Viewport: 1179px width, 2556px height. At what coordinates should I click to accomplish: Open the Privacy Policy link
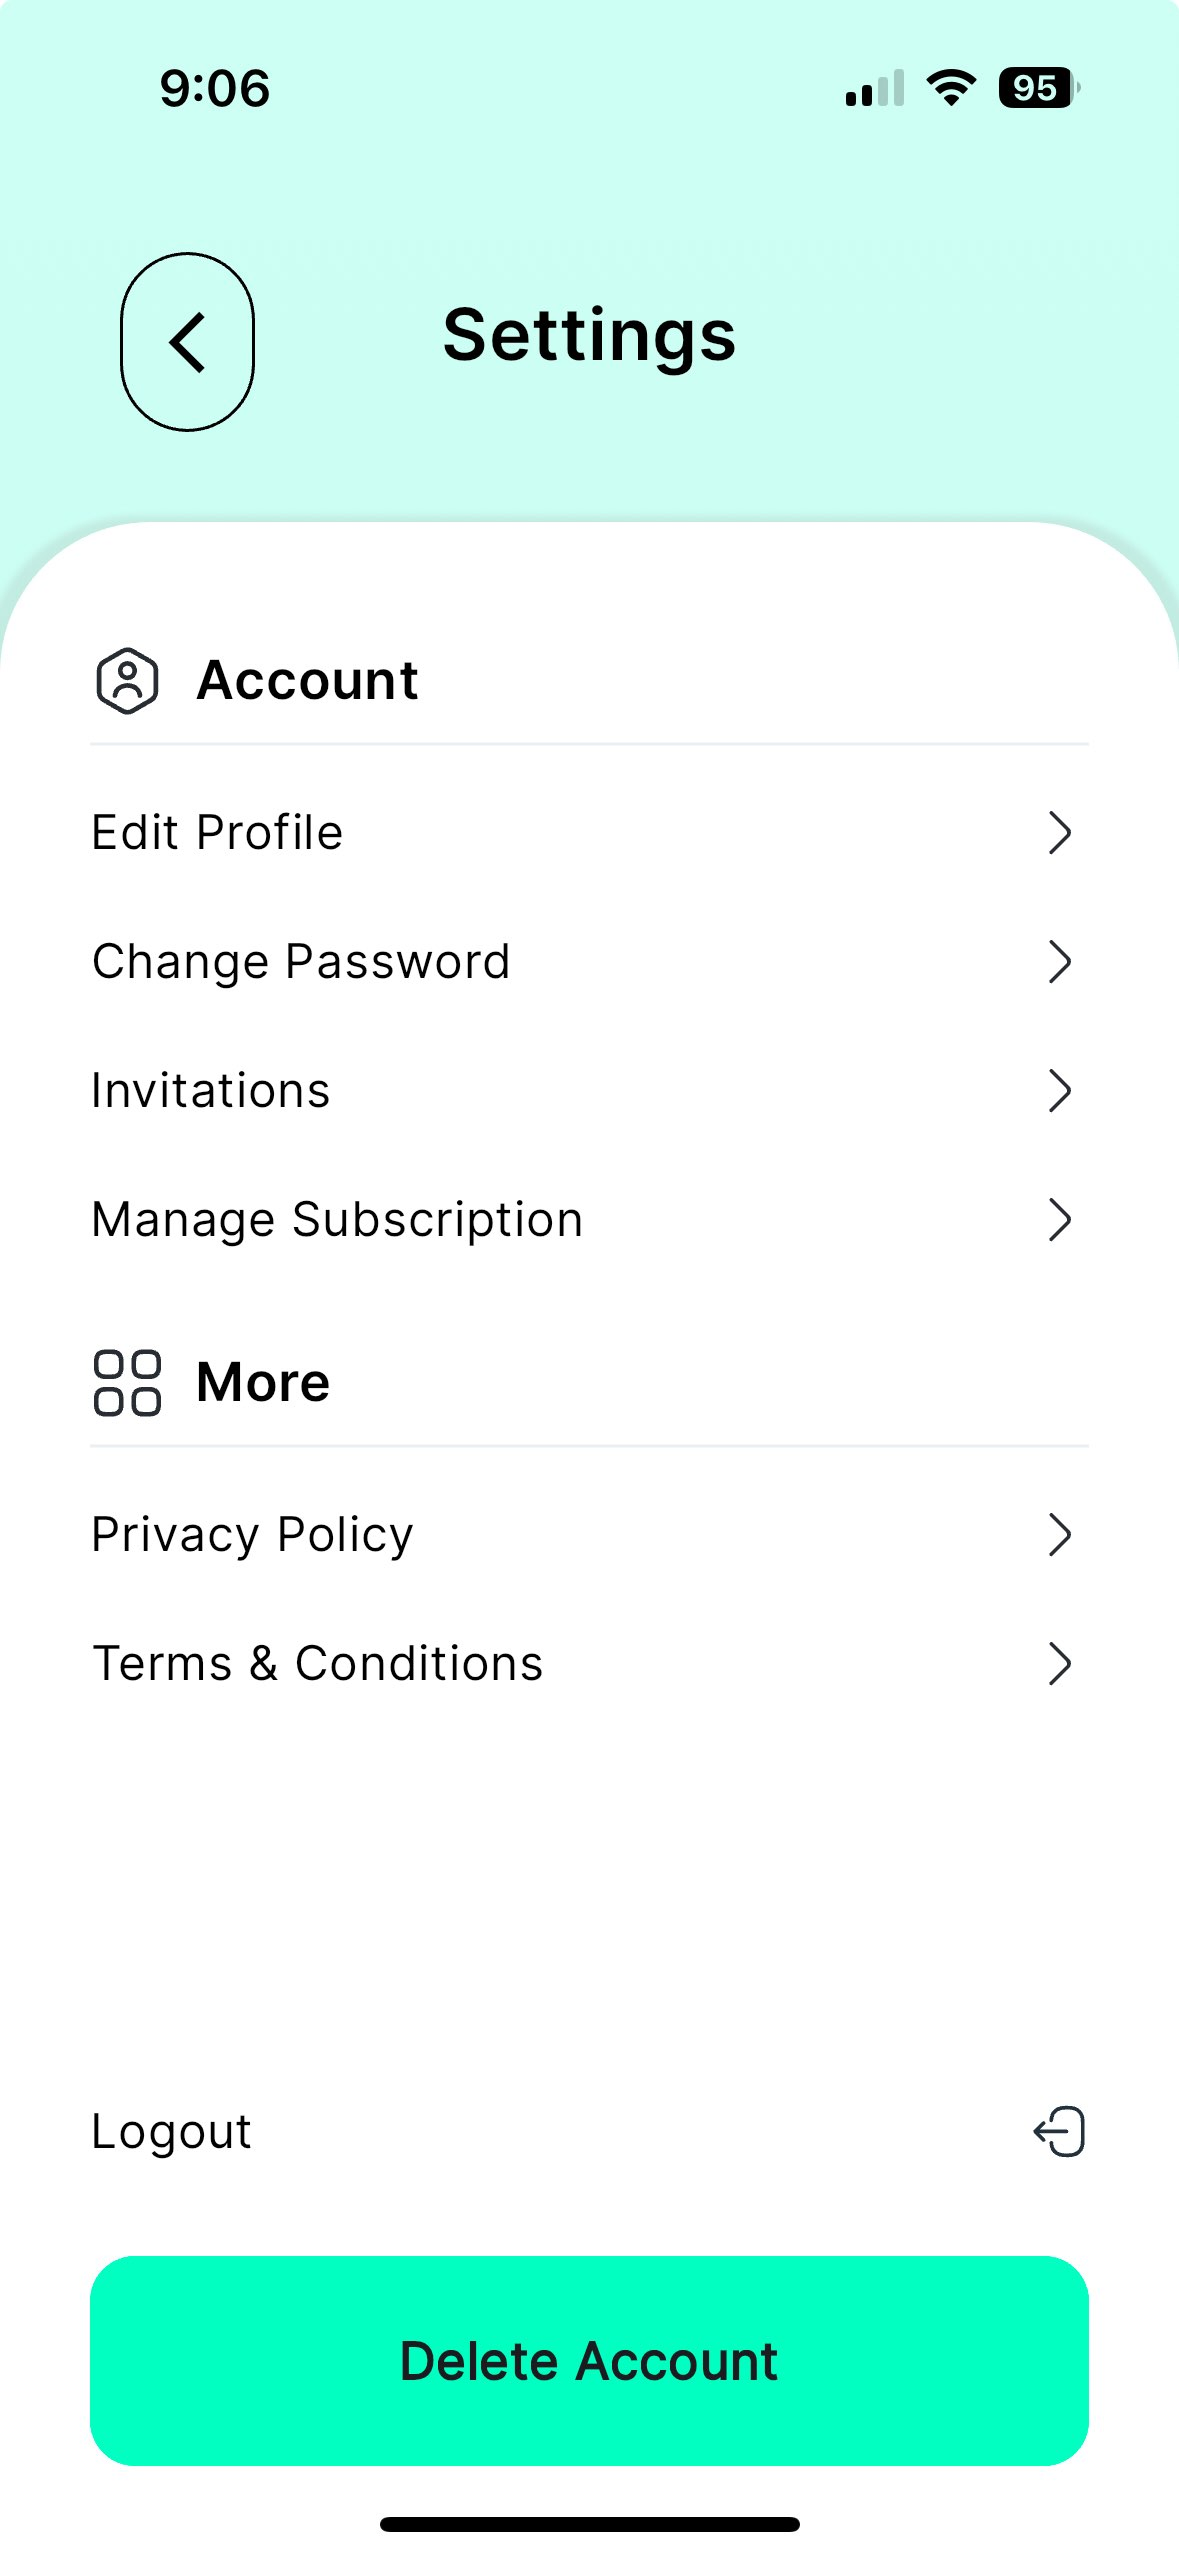tap(589, 1535)
